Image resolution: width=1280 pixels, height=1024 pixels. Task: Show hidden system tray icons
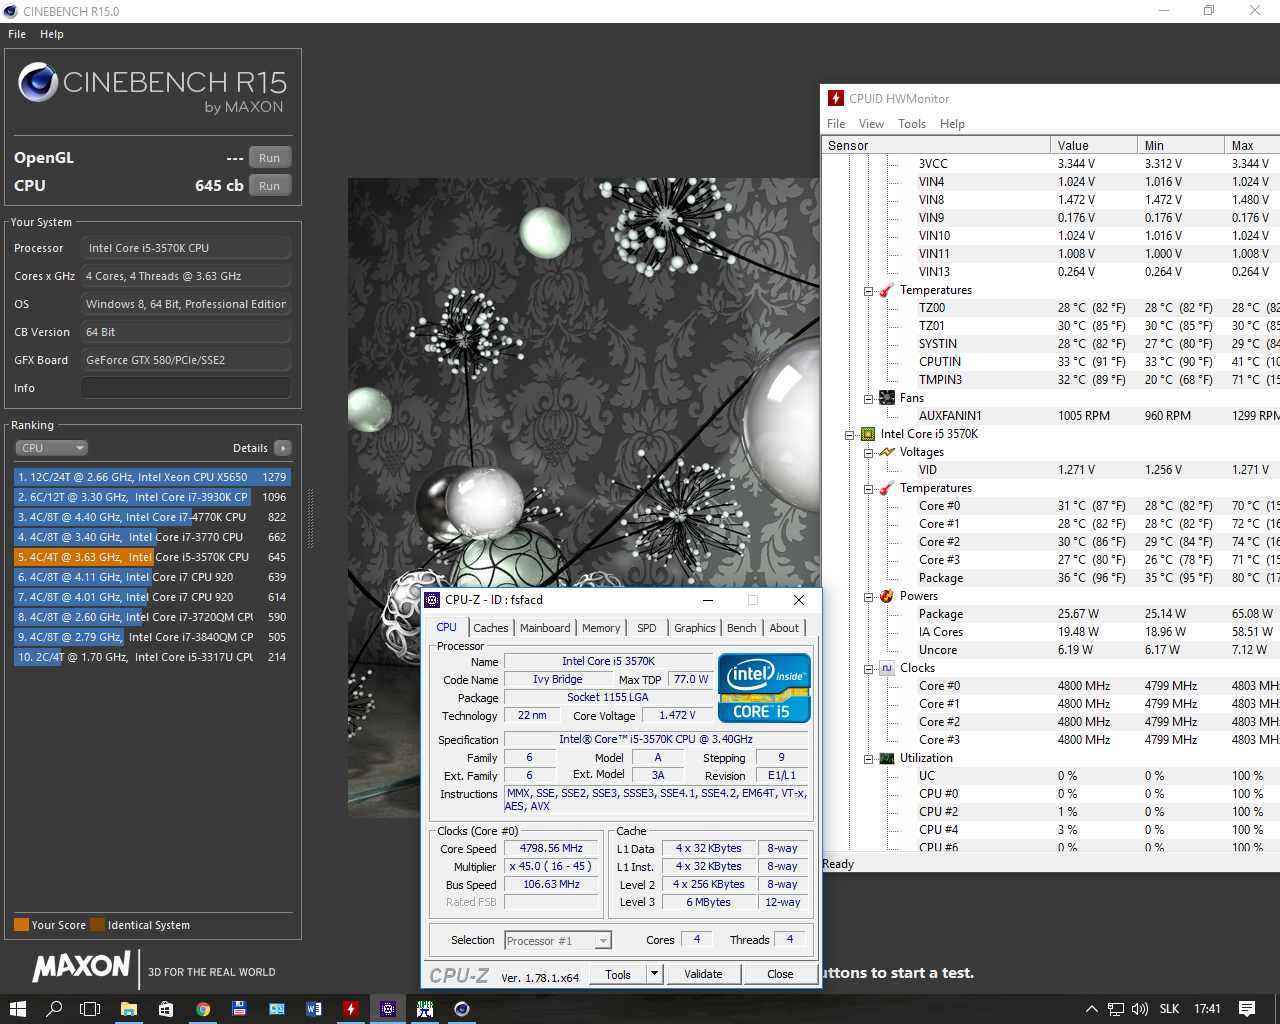pyautogui.click(x=1091, y=1009)
